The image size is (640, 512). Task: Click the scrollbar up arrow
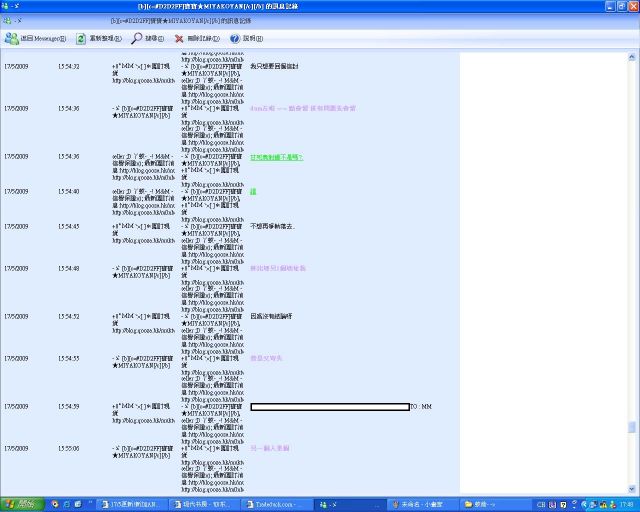pyautogui.click(x=632, y=57)
